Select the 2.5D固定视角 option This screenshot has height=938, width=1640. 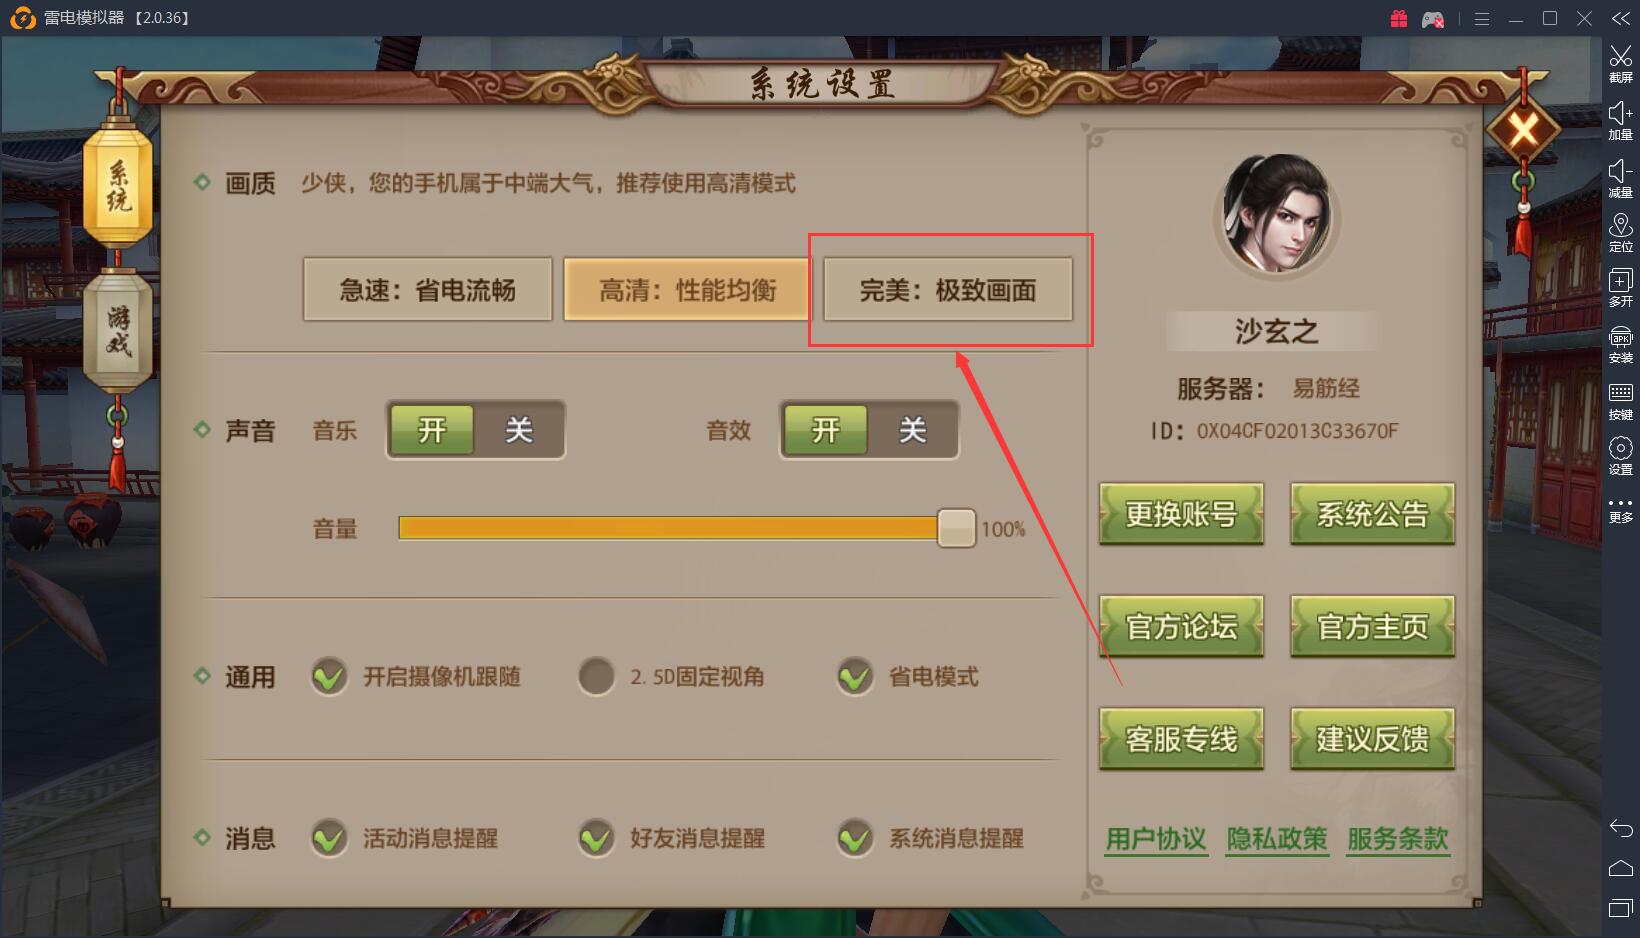click(596, 677)
